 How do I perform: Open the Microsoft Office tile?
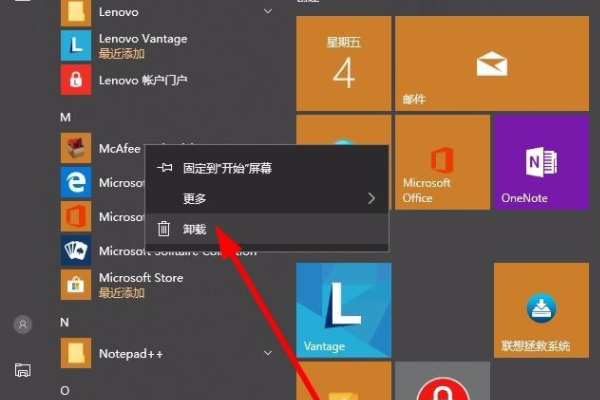point(442,162)
